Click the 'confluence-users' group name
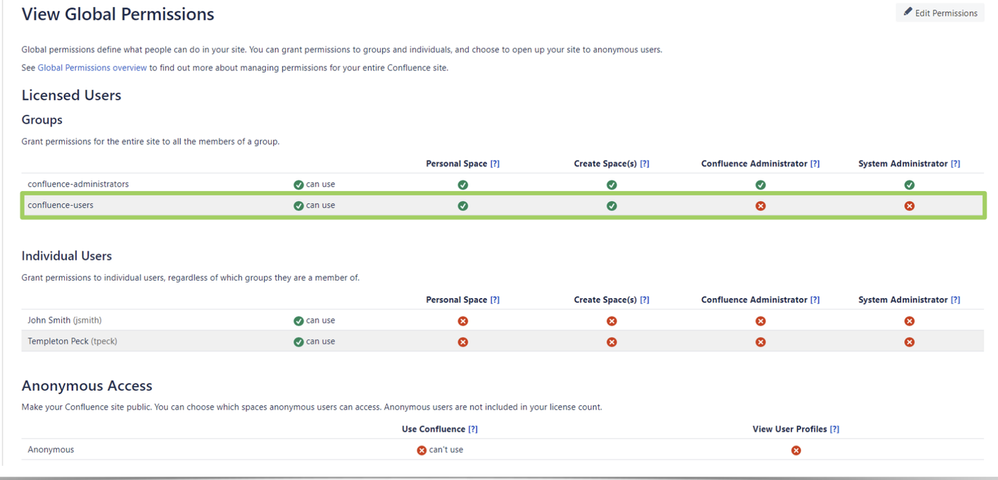Viewport: 998px width, 480px height. click(60, 205)
